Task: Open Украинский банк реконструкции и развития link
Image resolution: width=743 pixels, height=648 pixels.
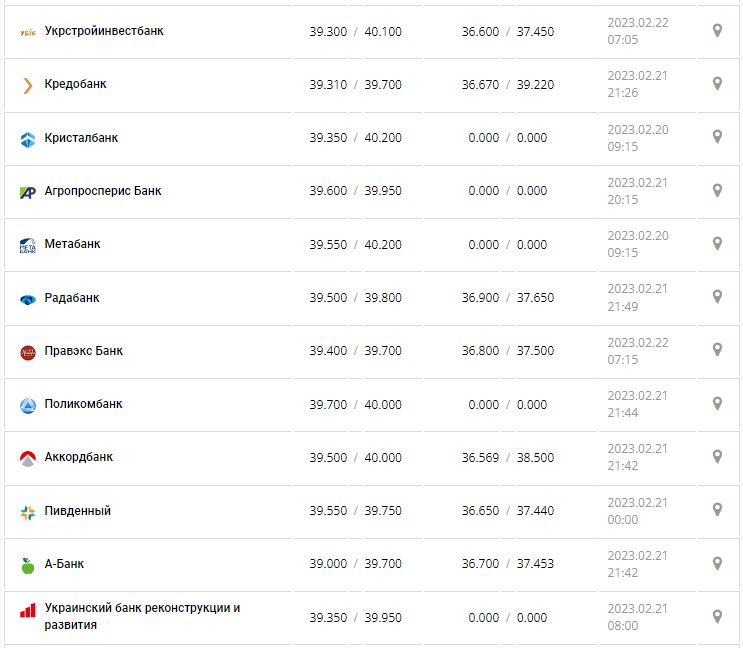Action: pos(142,616)
